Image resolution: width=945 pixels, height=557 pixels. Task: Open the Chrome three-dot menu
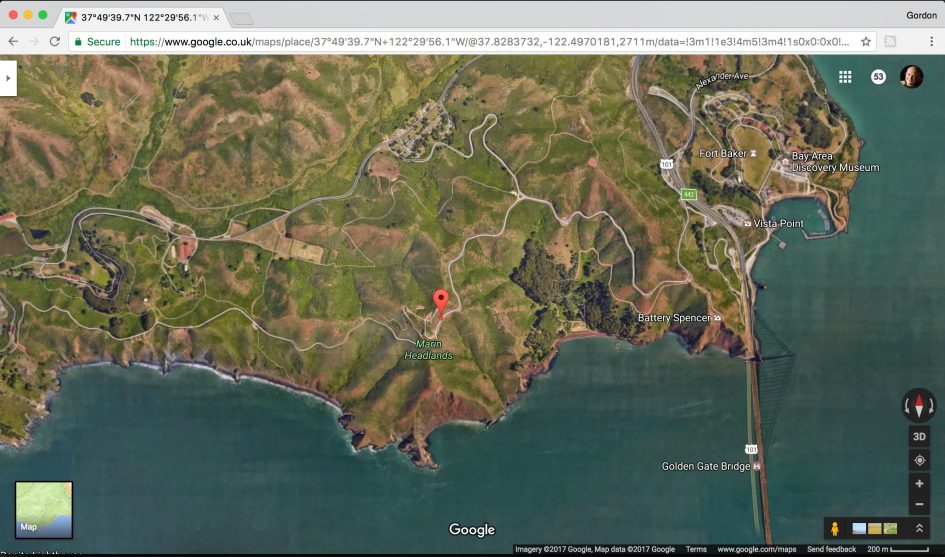coord(931,42)
